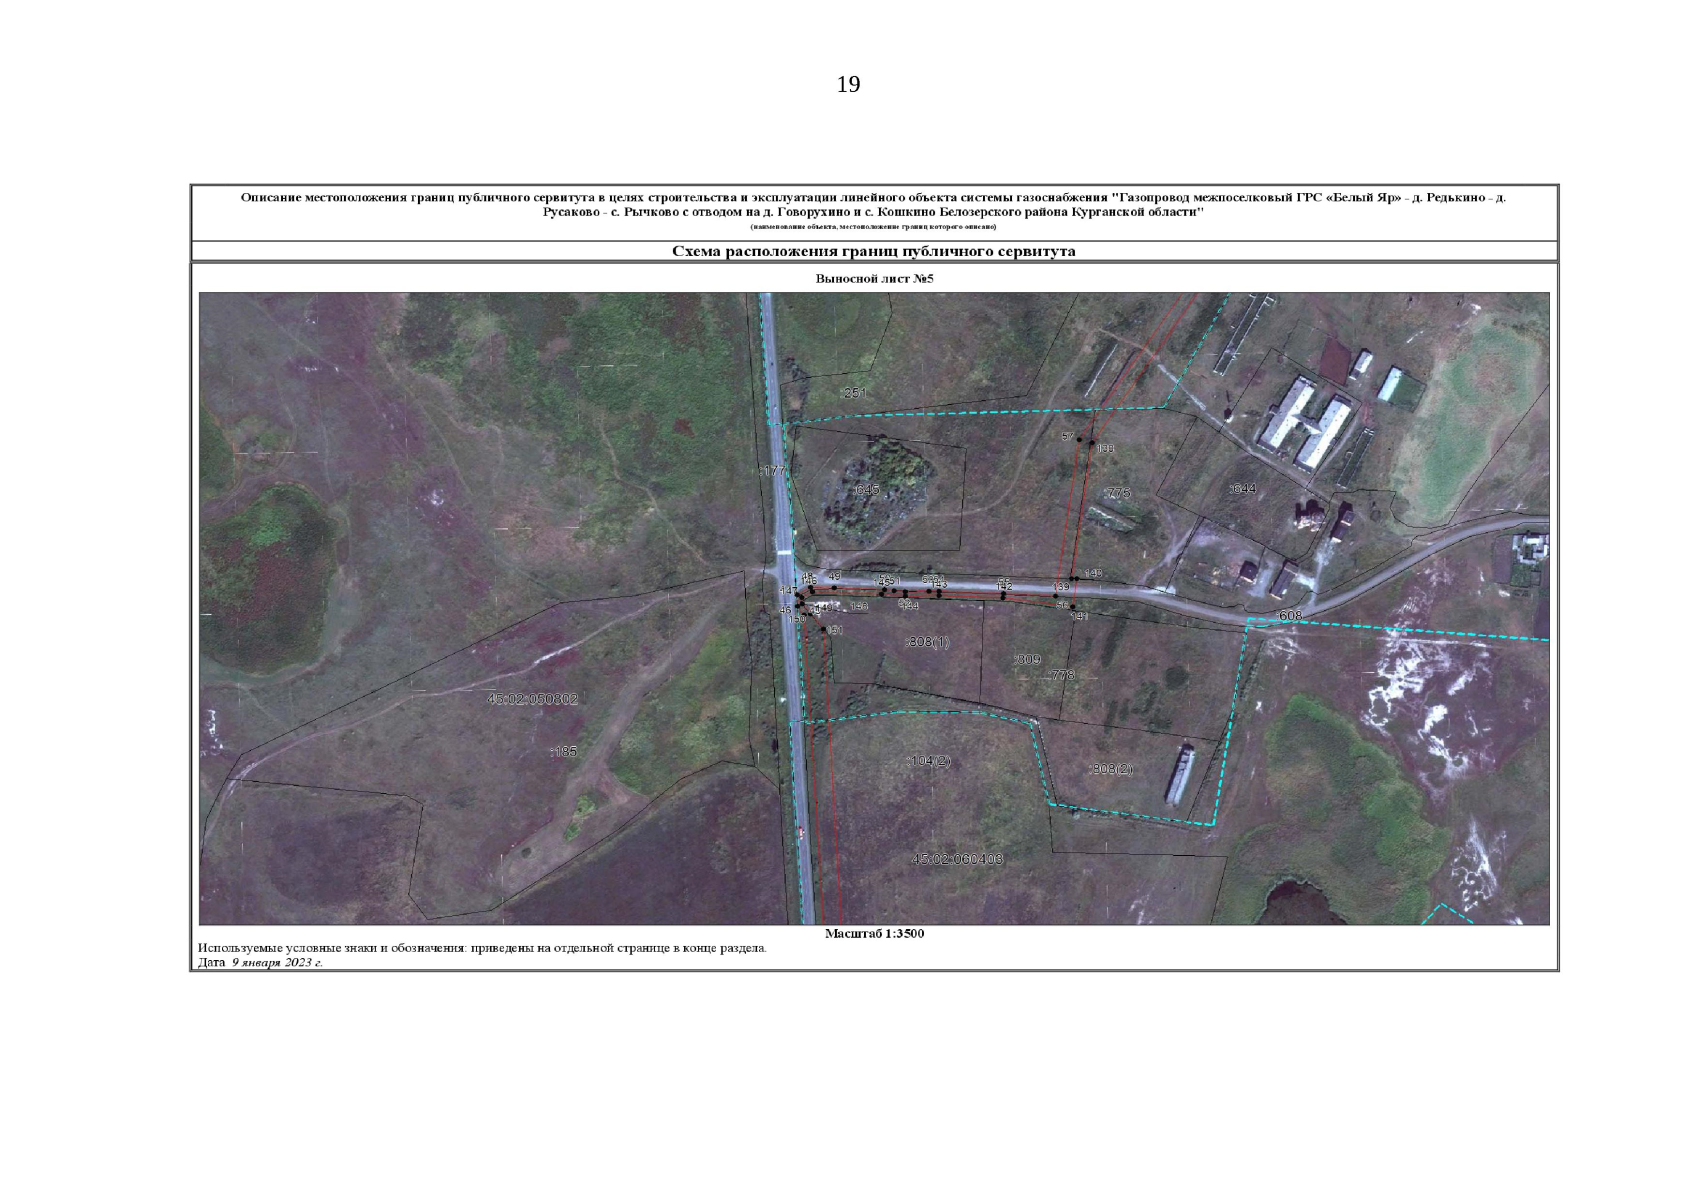Click parcel label ':778'
Screen dimensions: 1697x1200
(x=1061, y=675)
